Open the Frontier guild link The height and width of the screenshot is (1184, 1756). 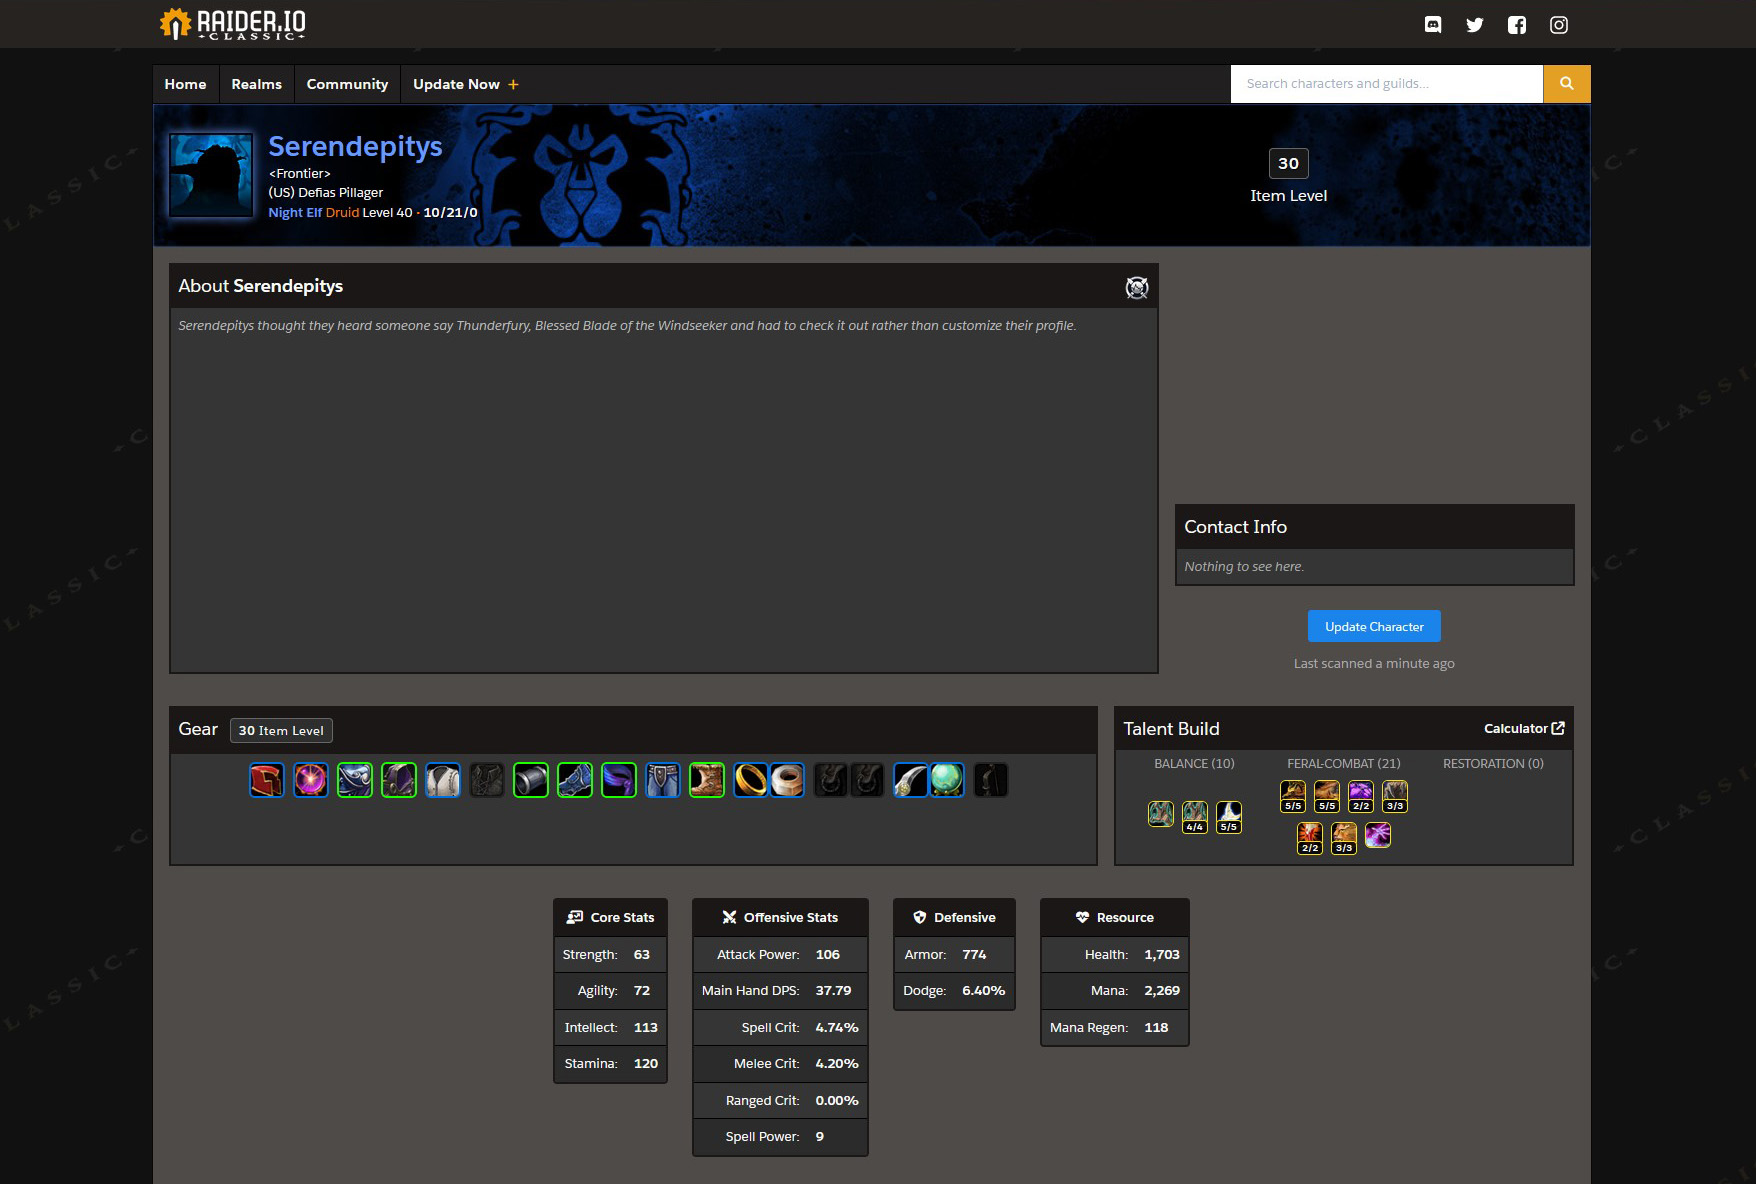299,173
